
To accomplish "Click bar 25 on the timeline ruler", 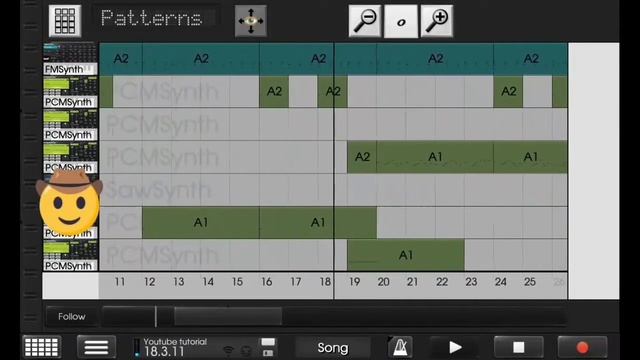I will tap(530, 282).
